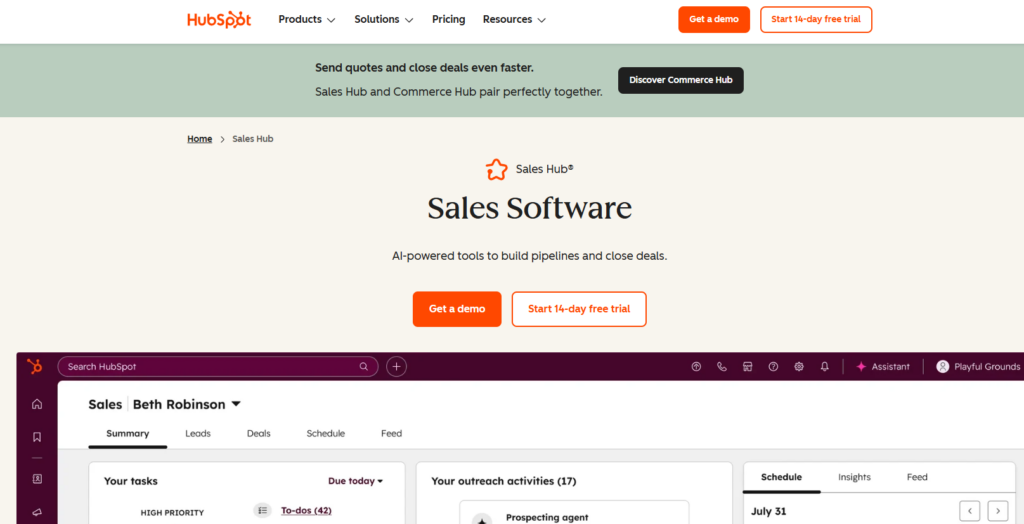Screen dimensions: 1024x524
Task: Open the settings gear icon in the app toolbar
Action: tap(799, 367)
